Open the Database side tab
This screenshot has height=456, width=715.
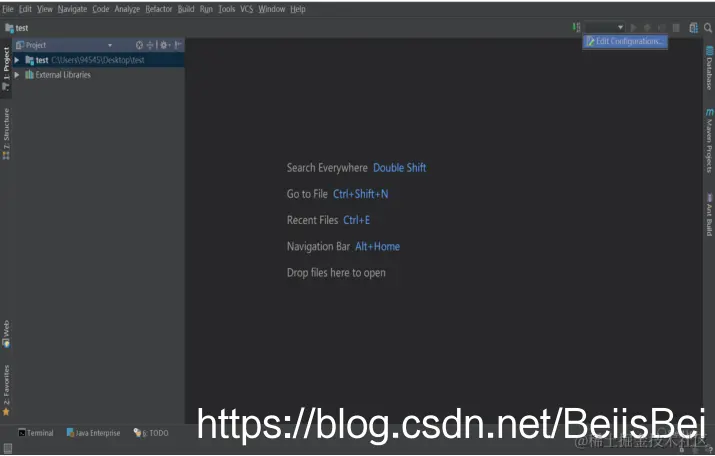tap(709, 68)
